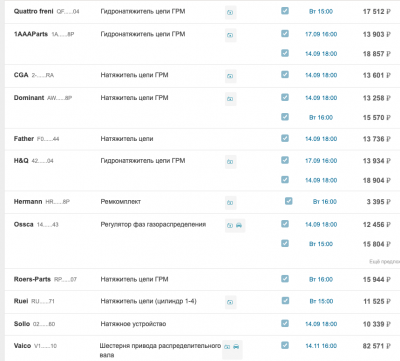Viewport: 400px width, 361px height.
Task: Toggle checkbox for 15 804 ₽ offer
Action: coord(285,244)
